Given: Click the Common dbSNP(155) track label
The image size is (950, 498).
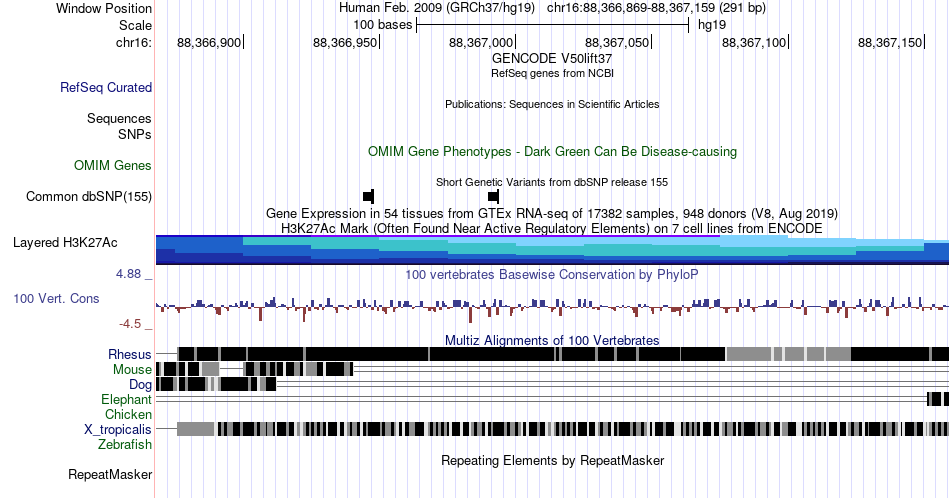Looking at the screenshot, I should click(89, 196).
